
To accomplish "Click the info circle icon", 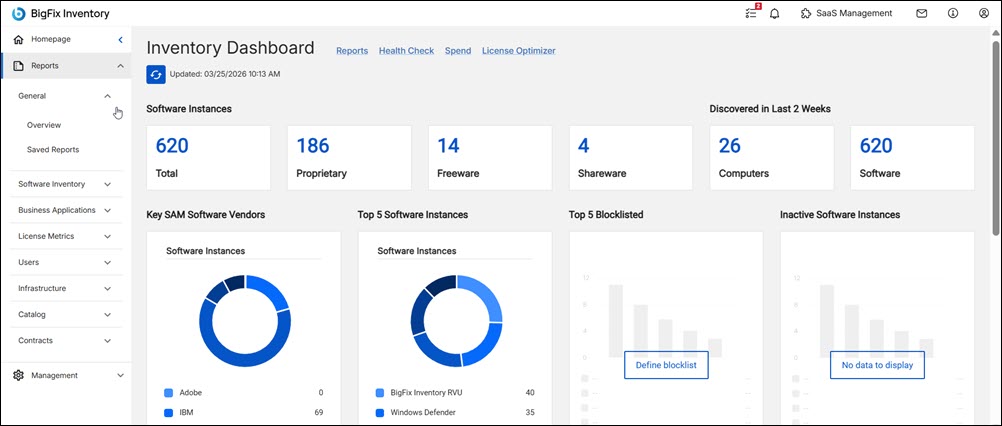I will pos(953,13).
